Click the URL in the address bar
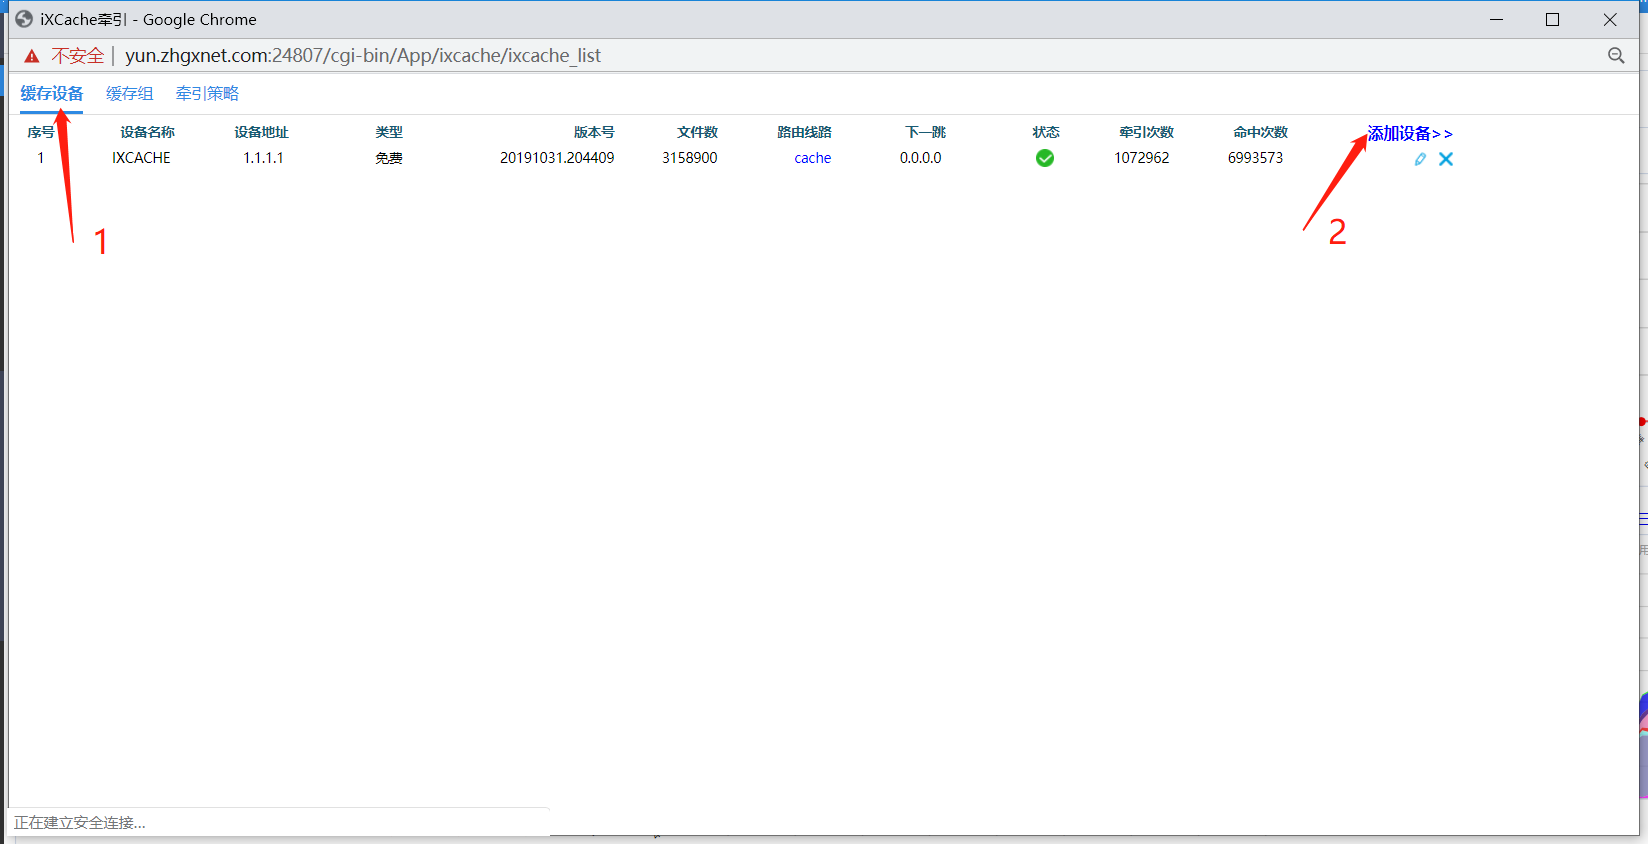The width and height of the screenshot is (1648, 844). 362,56
